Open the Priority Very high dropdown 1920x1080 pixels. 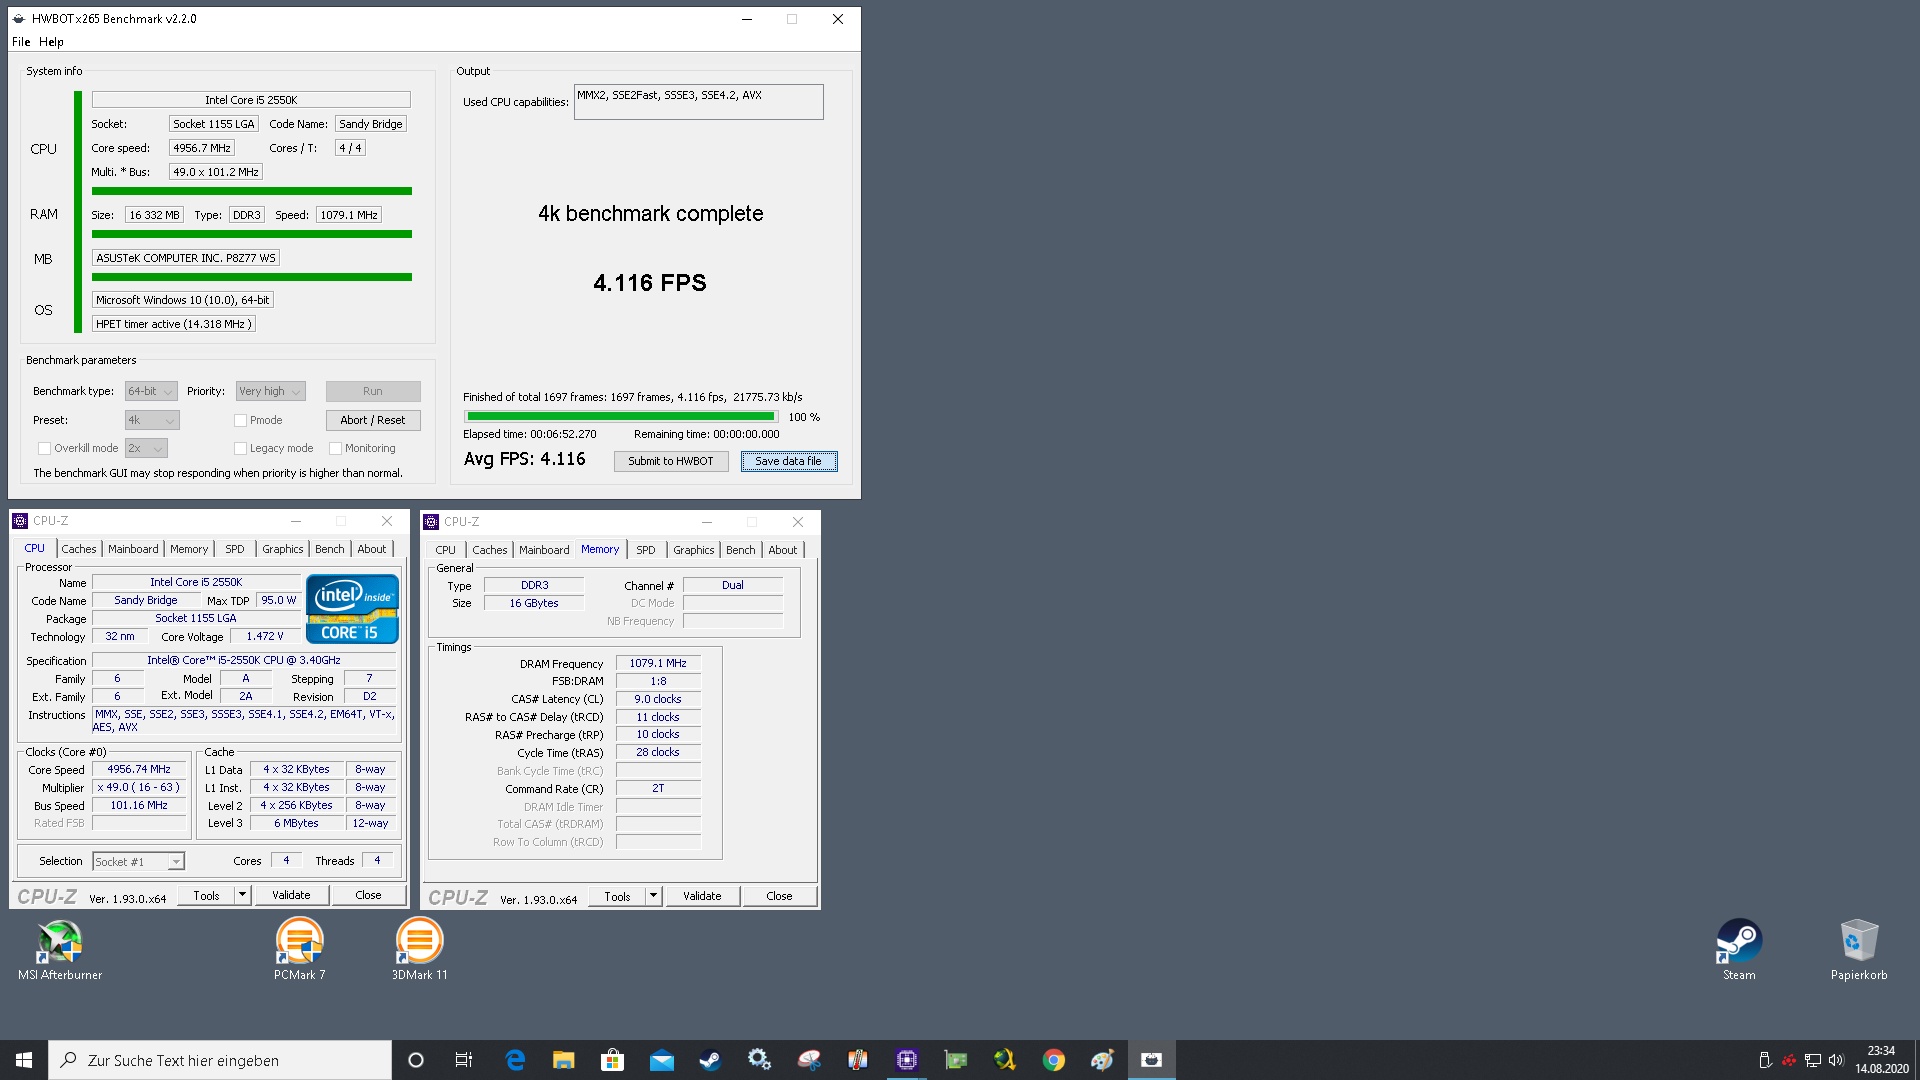tap(270, 392)
